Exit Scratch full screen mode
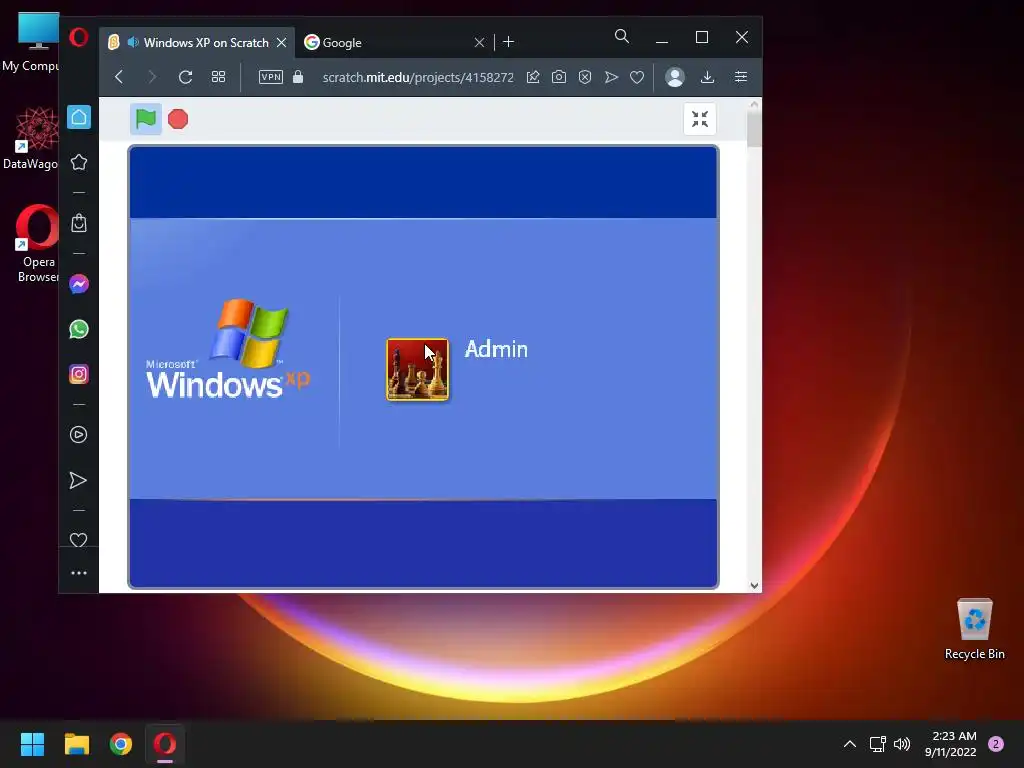The image size is (1024, 768). coord(700,119)
